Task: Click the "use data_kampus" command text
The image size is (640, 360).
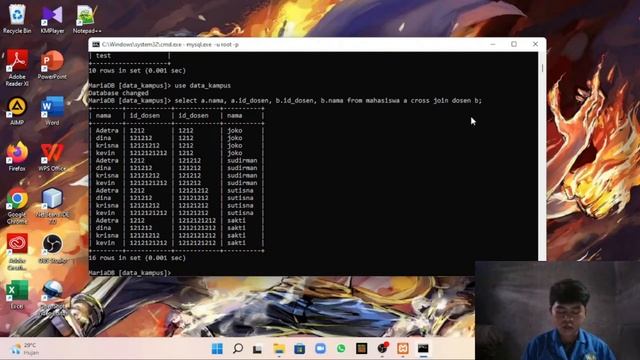Action: click(202, 85)
